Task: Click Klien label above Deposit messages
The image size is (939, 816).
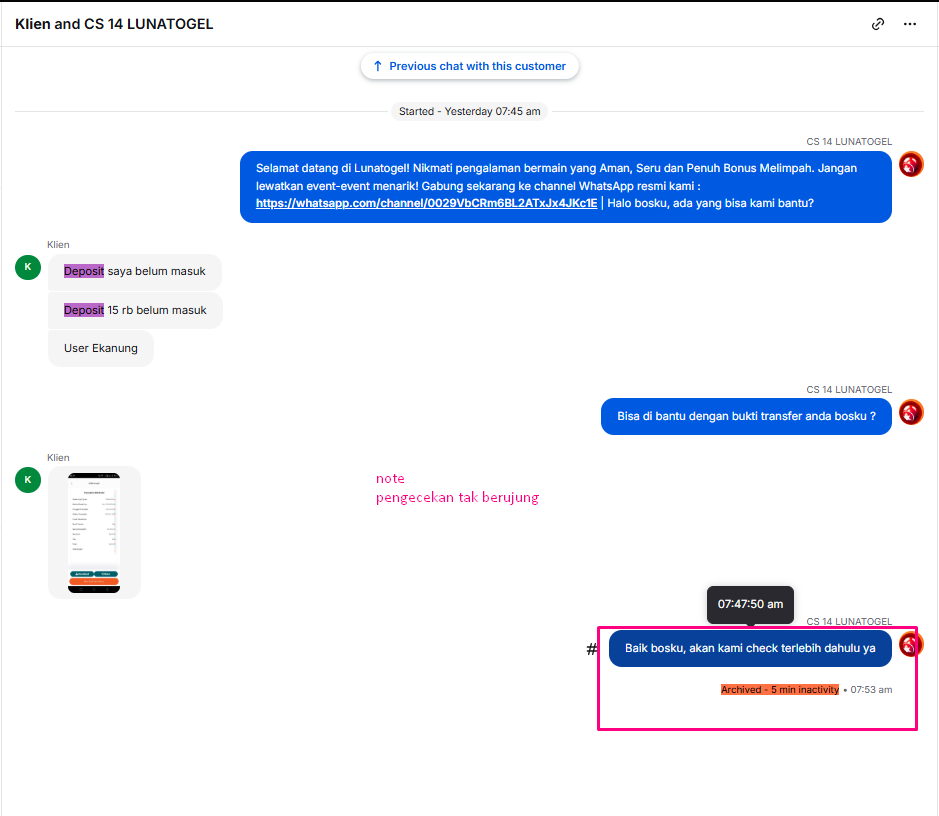Action: click(58, 245)
